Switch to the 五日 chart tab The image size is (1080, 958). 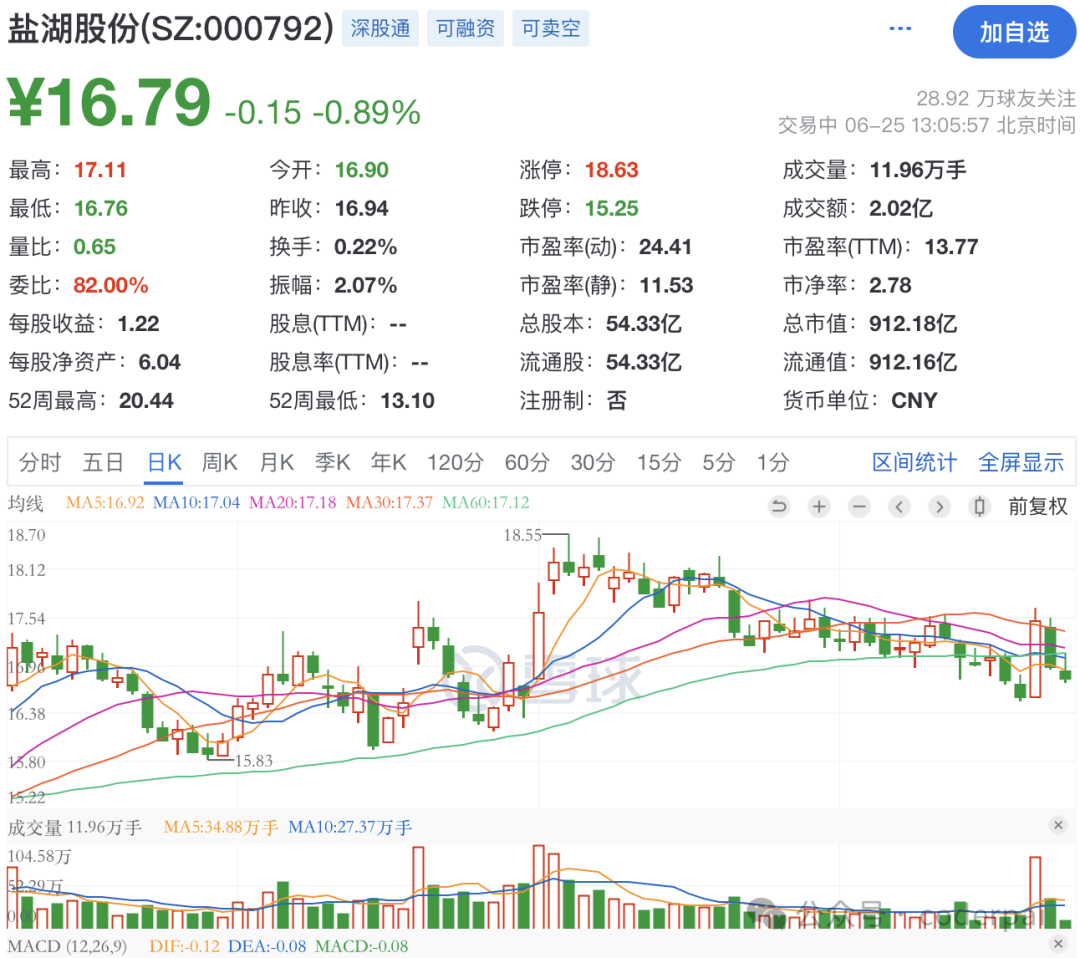(103, 462)
